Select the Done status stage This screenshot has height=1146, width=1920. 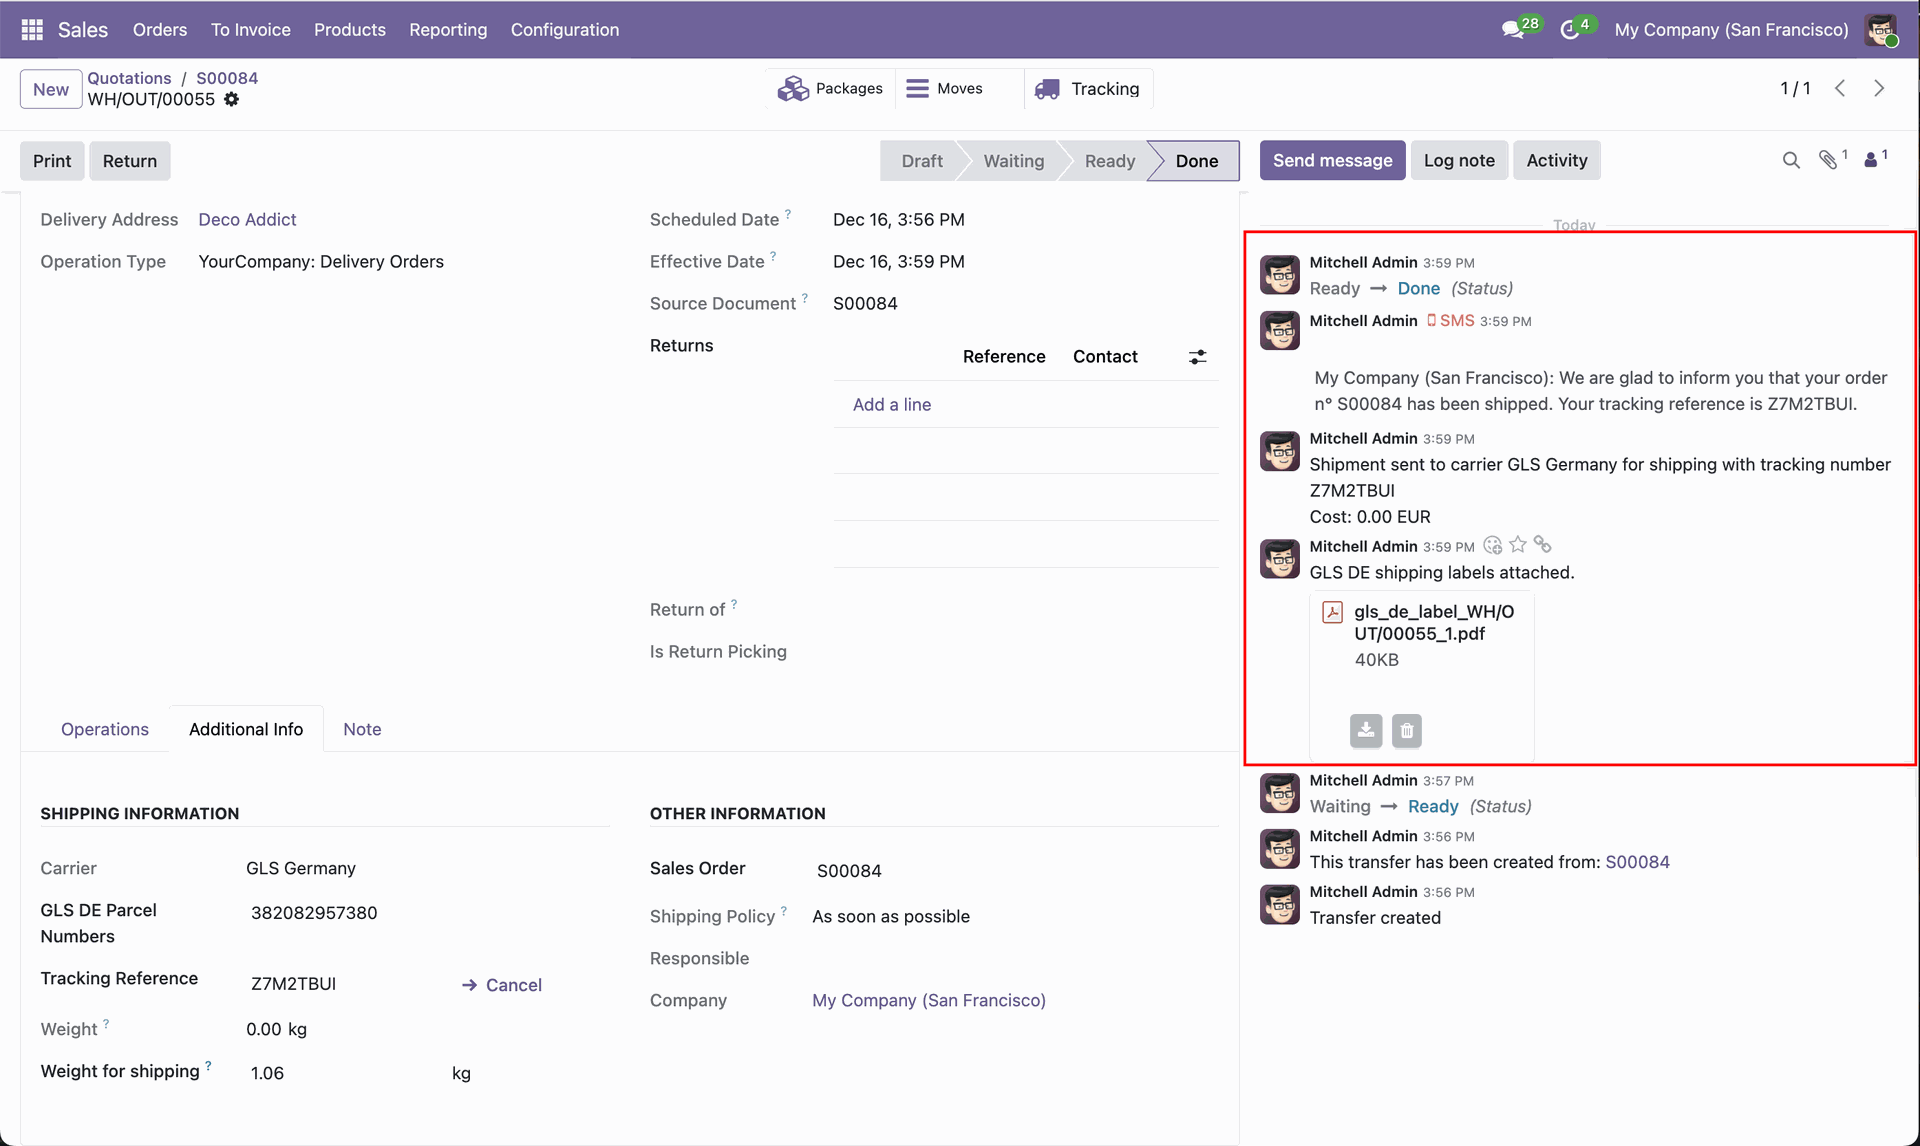point(1196,161)
